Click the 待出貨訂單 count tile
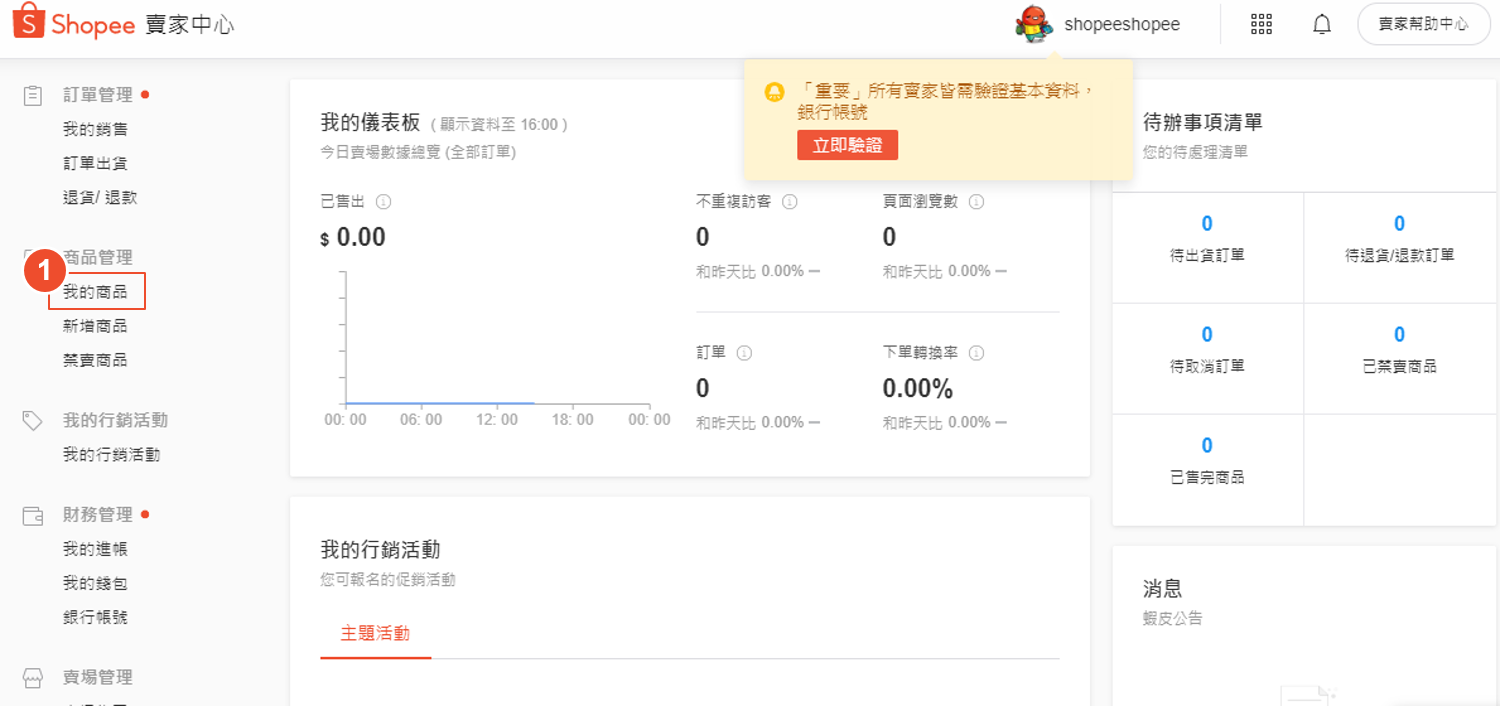The height and width of the screenshot is (706, 1500). (x=1207, y=238)
